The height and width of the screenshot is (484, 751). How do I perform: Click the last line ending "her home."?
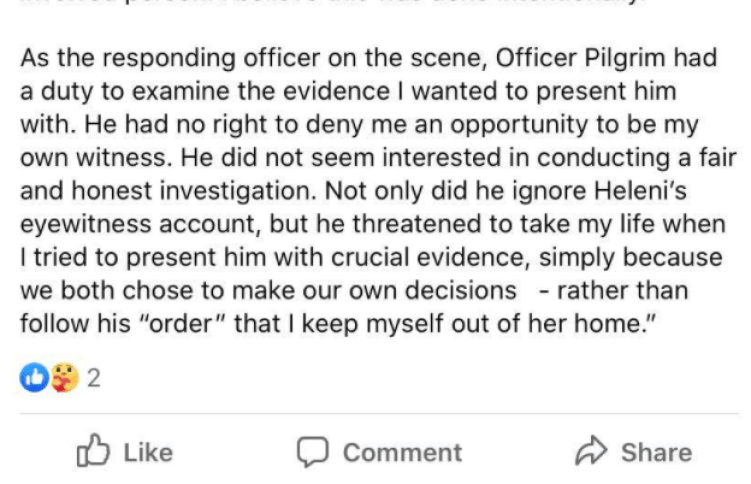(337, 324)
